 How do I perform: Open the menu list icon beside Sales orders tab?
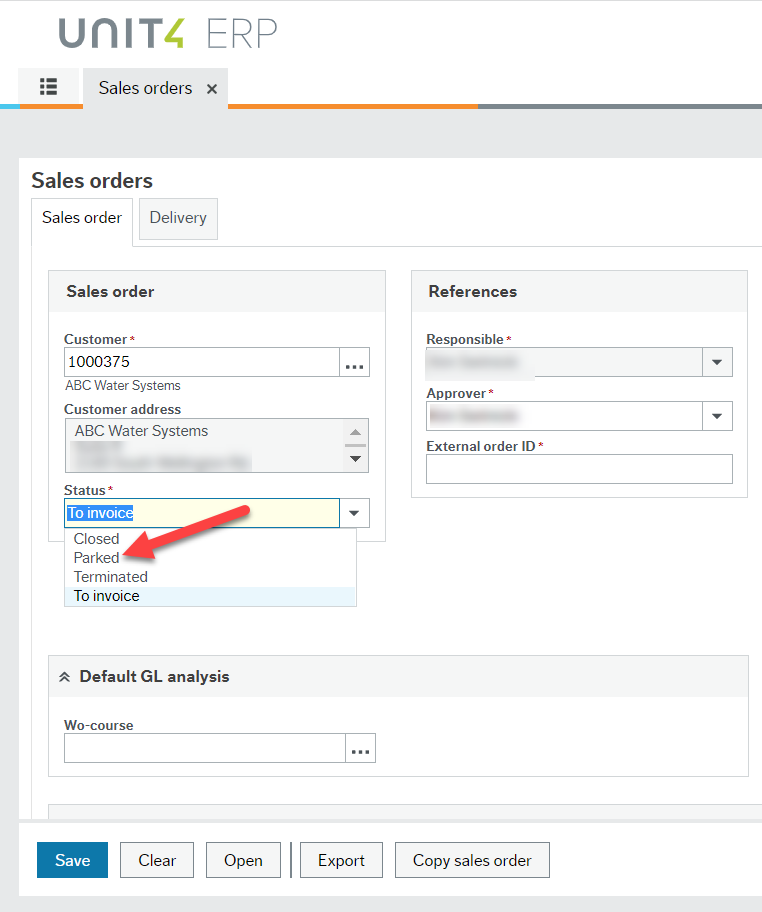pos(48,88)
